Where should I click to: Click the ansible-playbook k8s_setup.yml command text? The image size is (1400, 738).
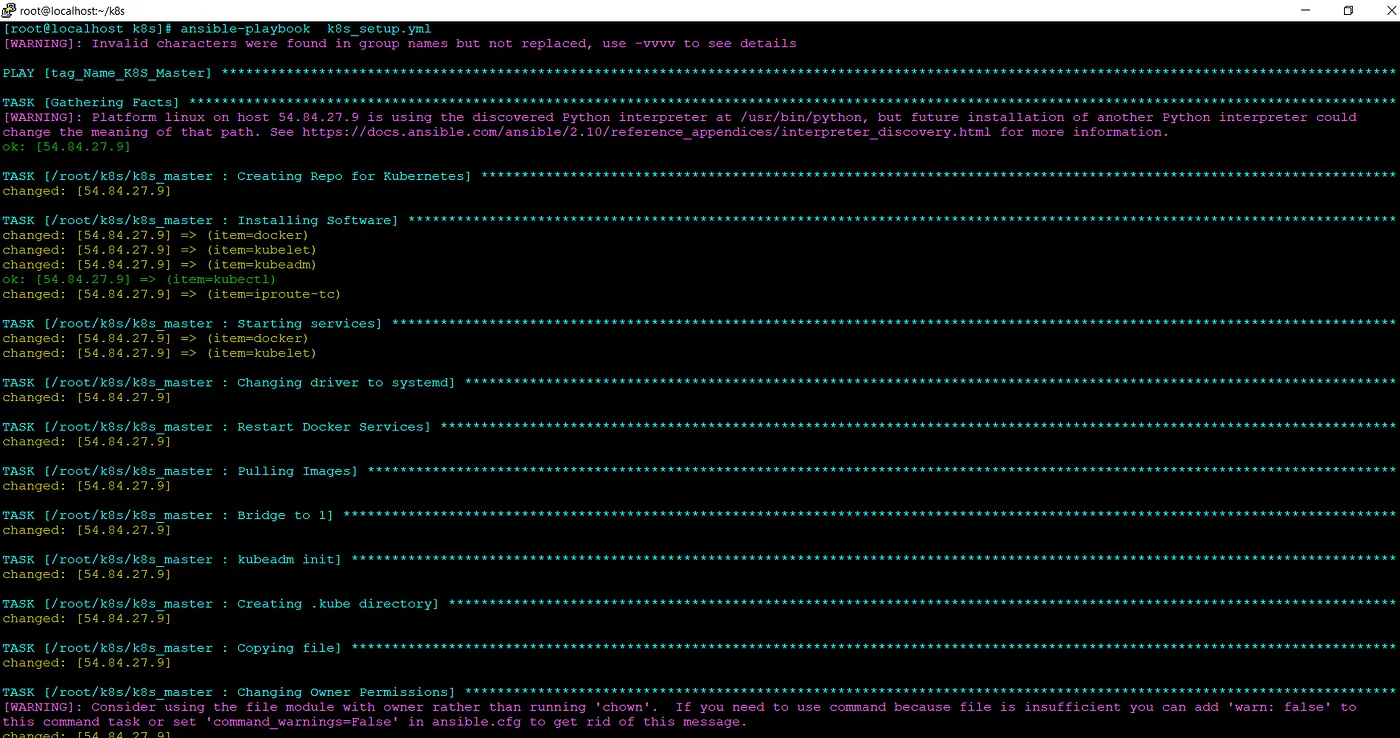305,29
